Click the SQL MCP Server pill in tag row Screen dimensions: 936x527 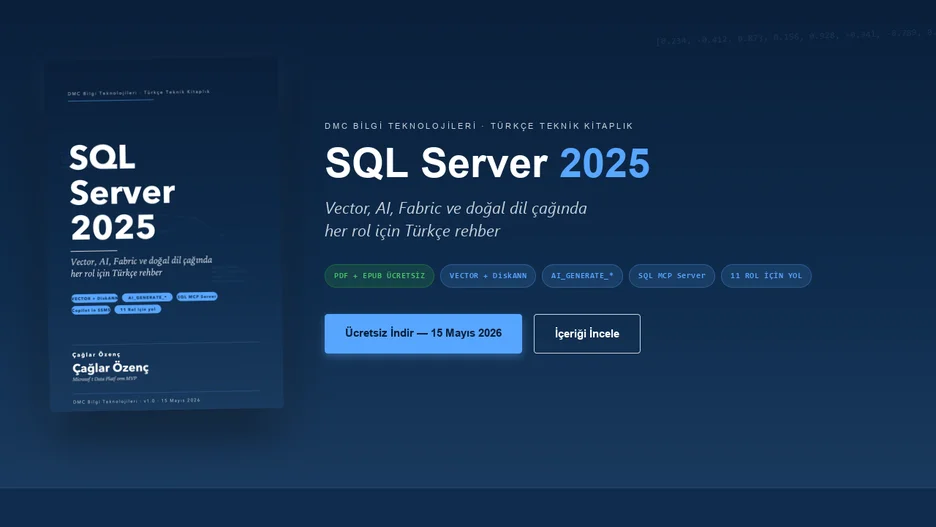point(672,276)
